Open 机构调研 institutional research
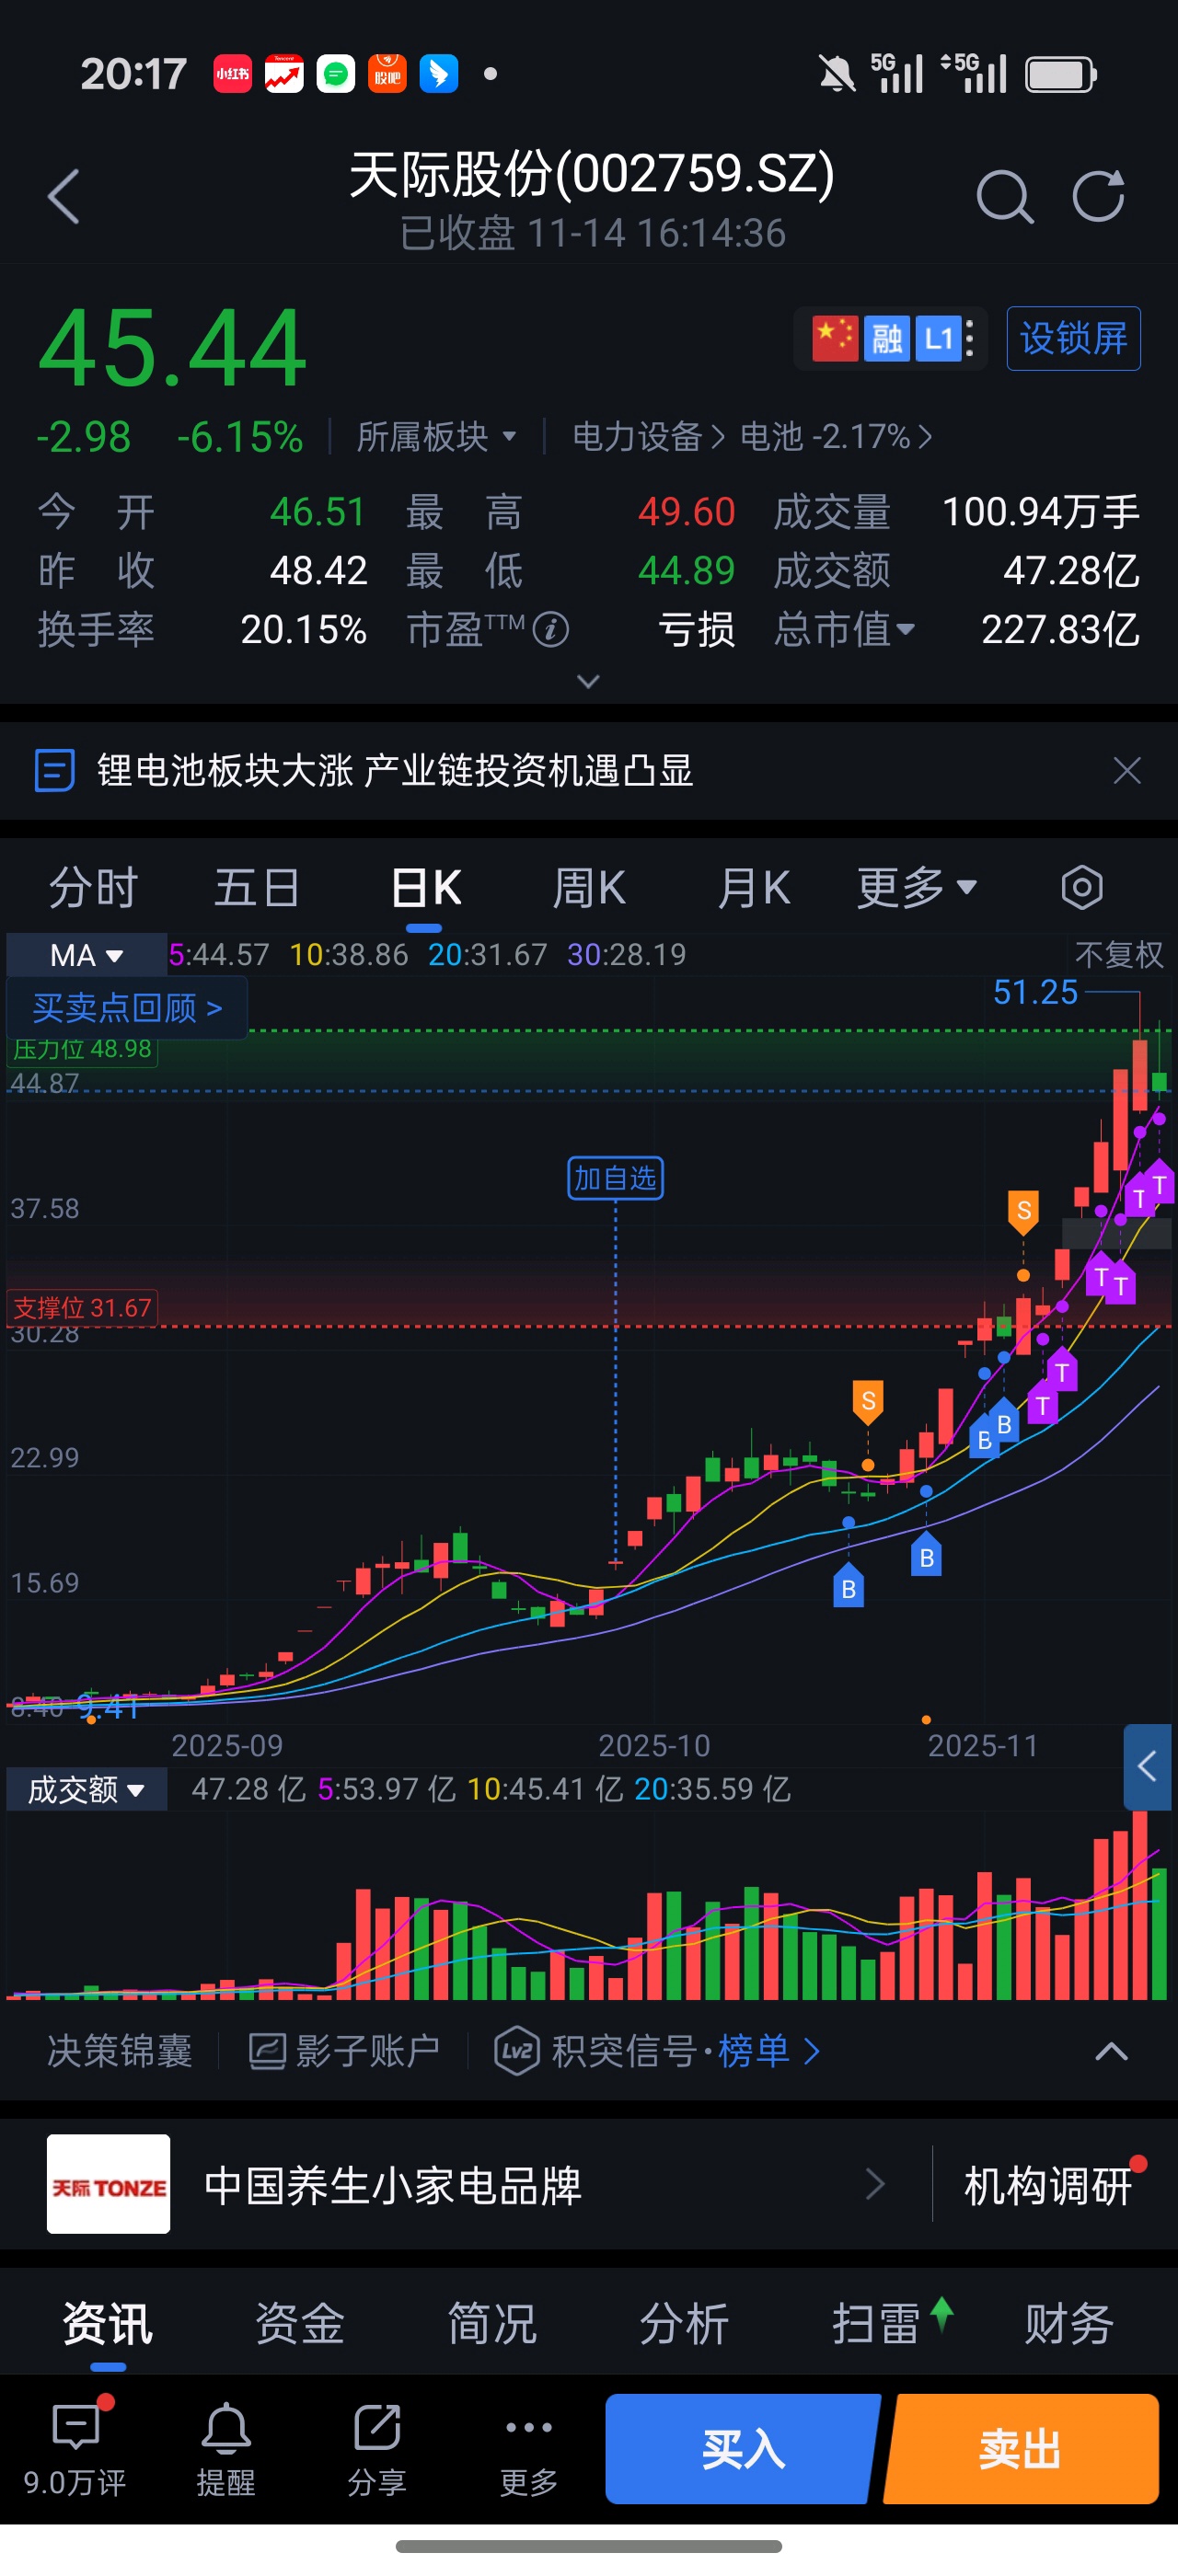The width and height of the screenshot is (1178, 2576). (x=1048, y=2185)
